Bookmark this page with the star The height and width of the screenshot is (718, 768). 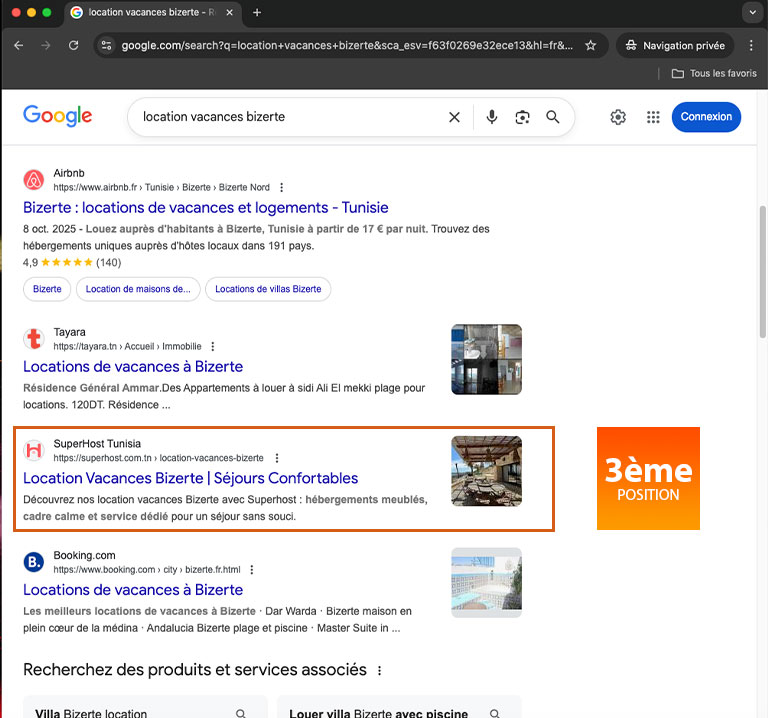pos(590,46)
